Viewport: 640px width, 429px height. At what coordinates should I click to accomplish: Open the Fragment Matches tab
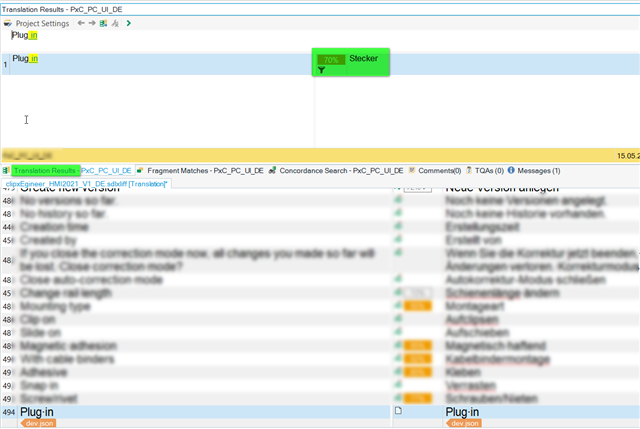click(205, 171)
